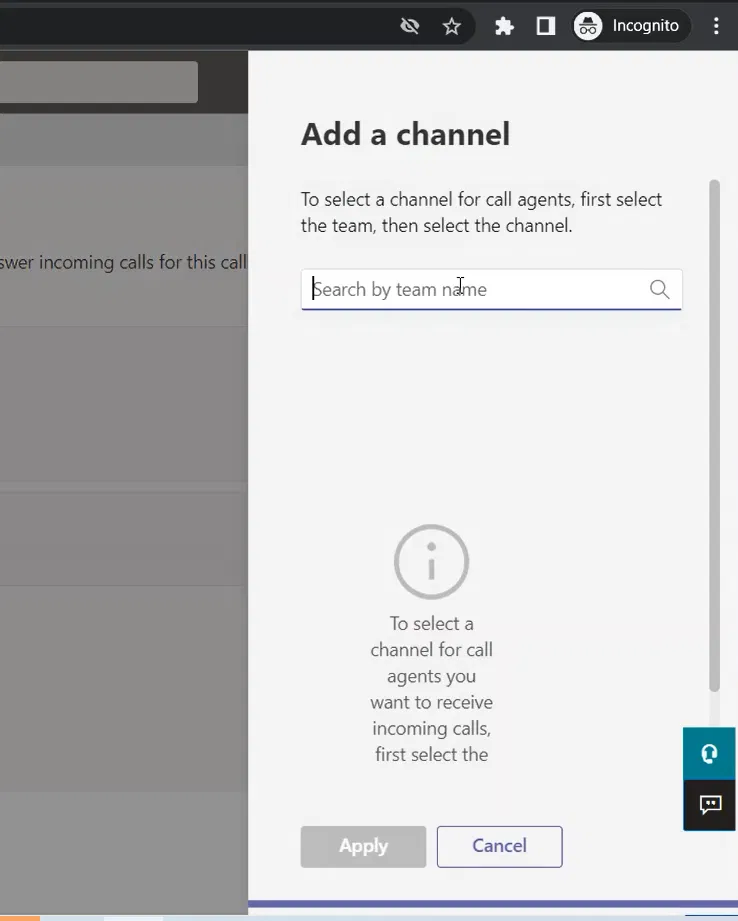Click the instruction text below the heading
The width and height of the screenshot is (738, 921).
[x=481, y=212]
